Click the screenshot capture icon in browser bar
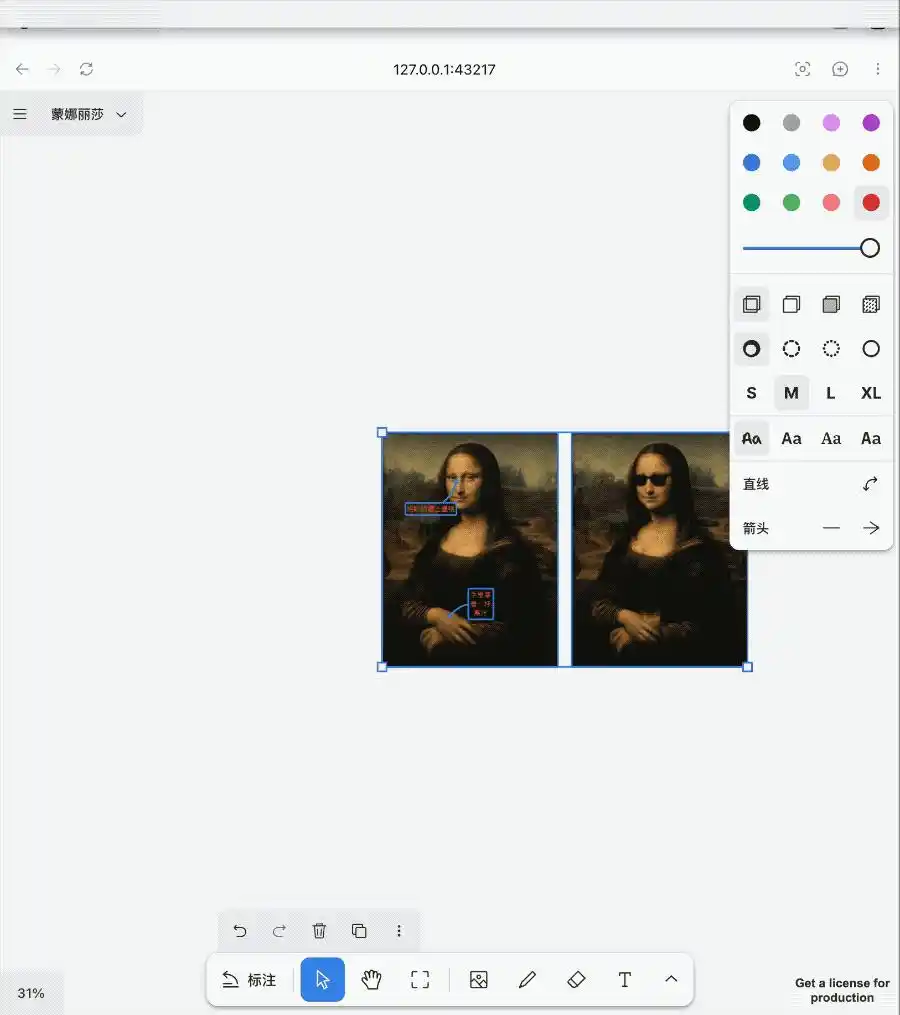This screenshot has height=1015, width=900. [802, 69]
